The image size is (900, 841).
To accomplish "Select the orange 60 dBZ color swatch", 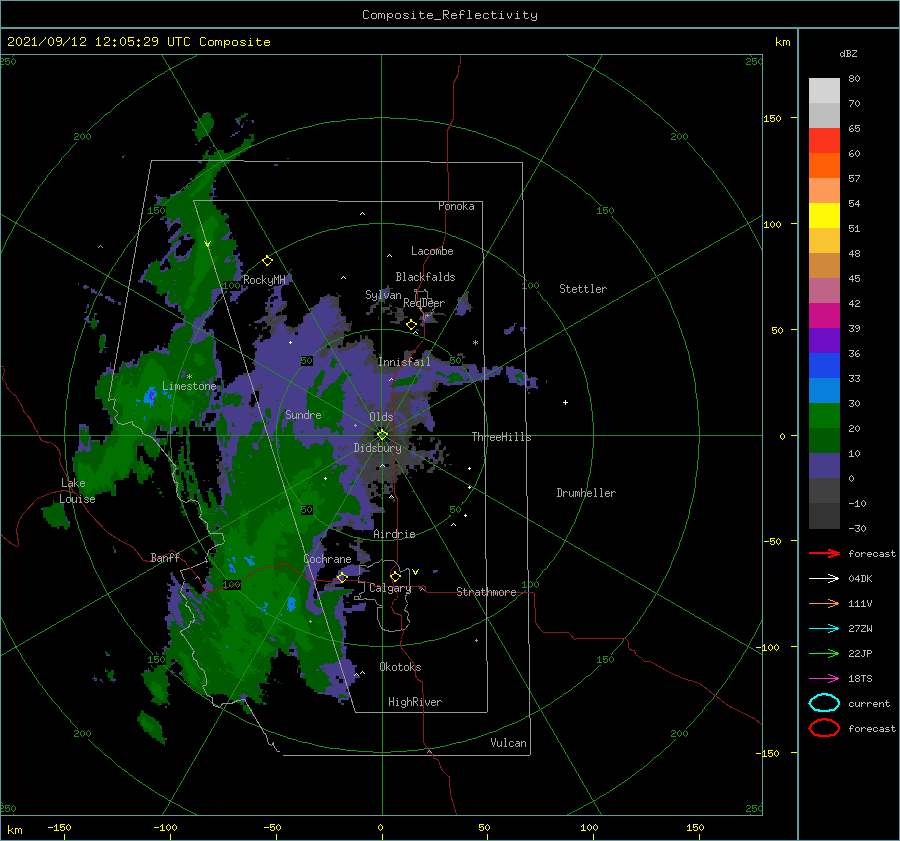I will click(824, 165).
